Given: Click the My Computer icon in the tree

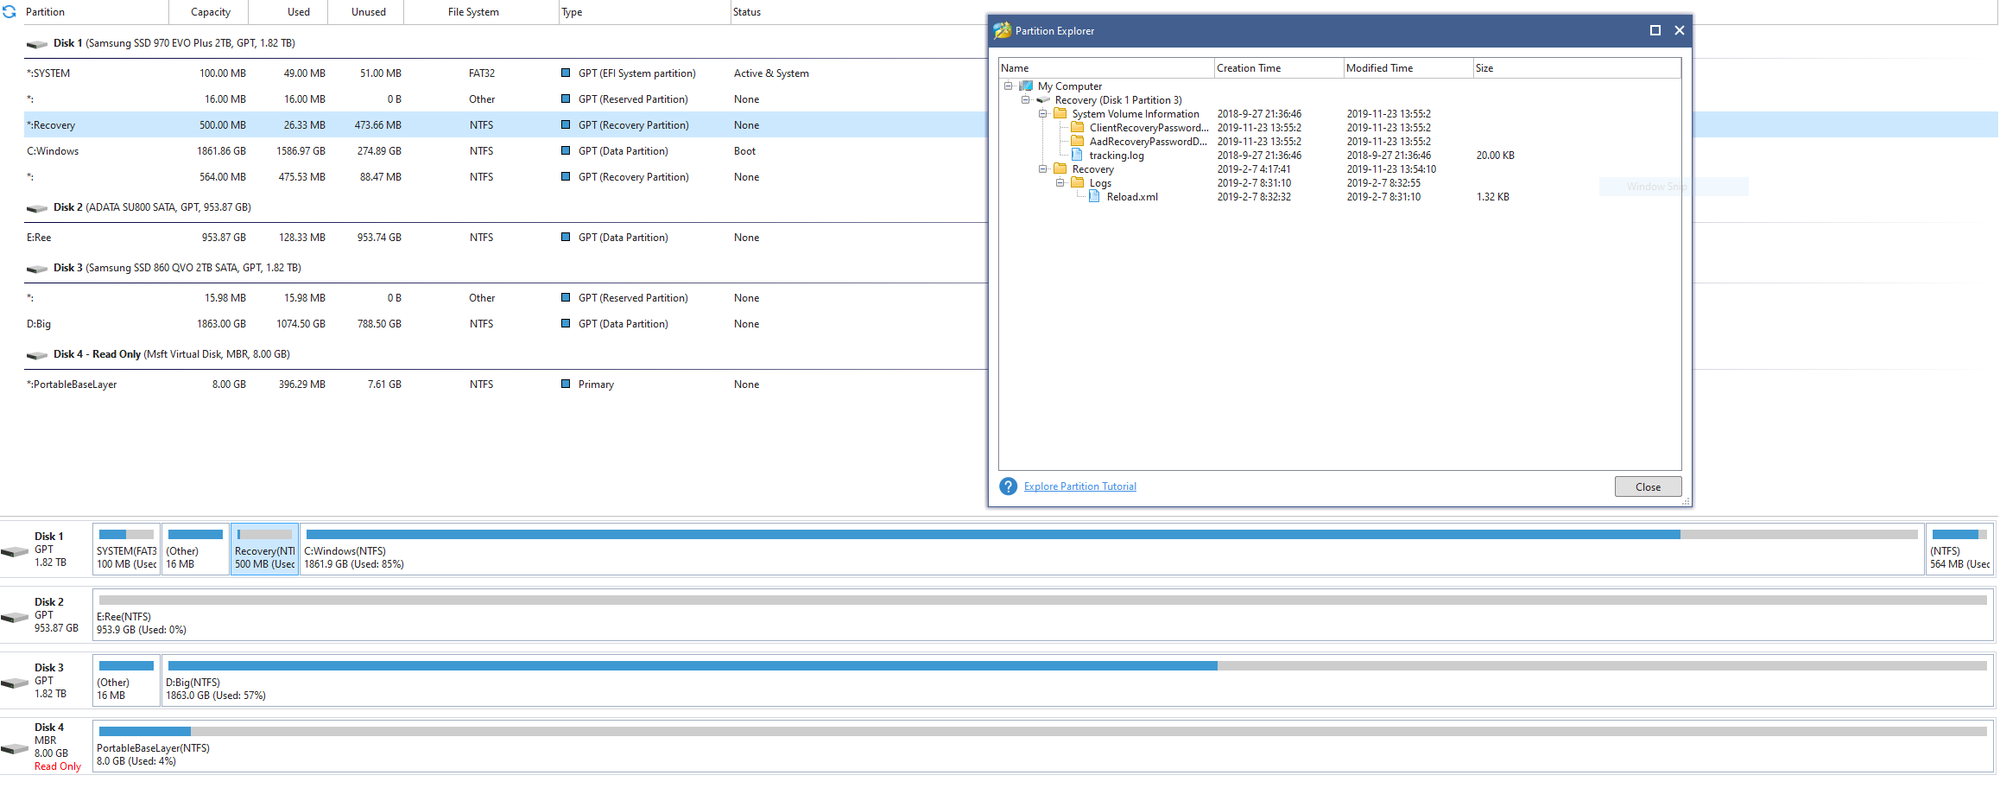Looking at the screenshot, I should tap(1026, 86).
